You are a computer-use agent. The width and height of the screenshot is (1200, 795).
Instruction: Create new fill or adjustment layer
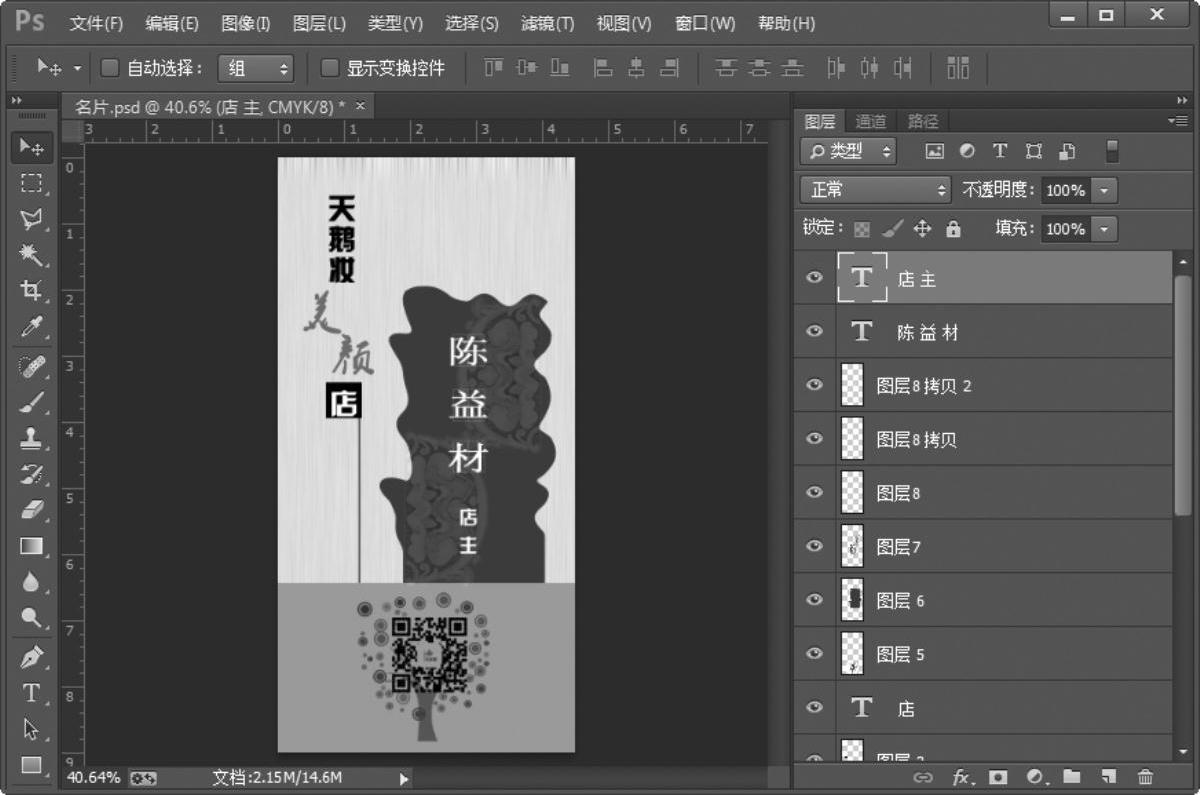(x=1035, y=777)
